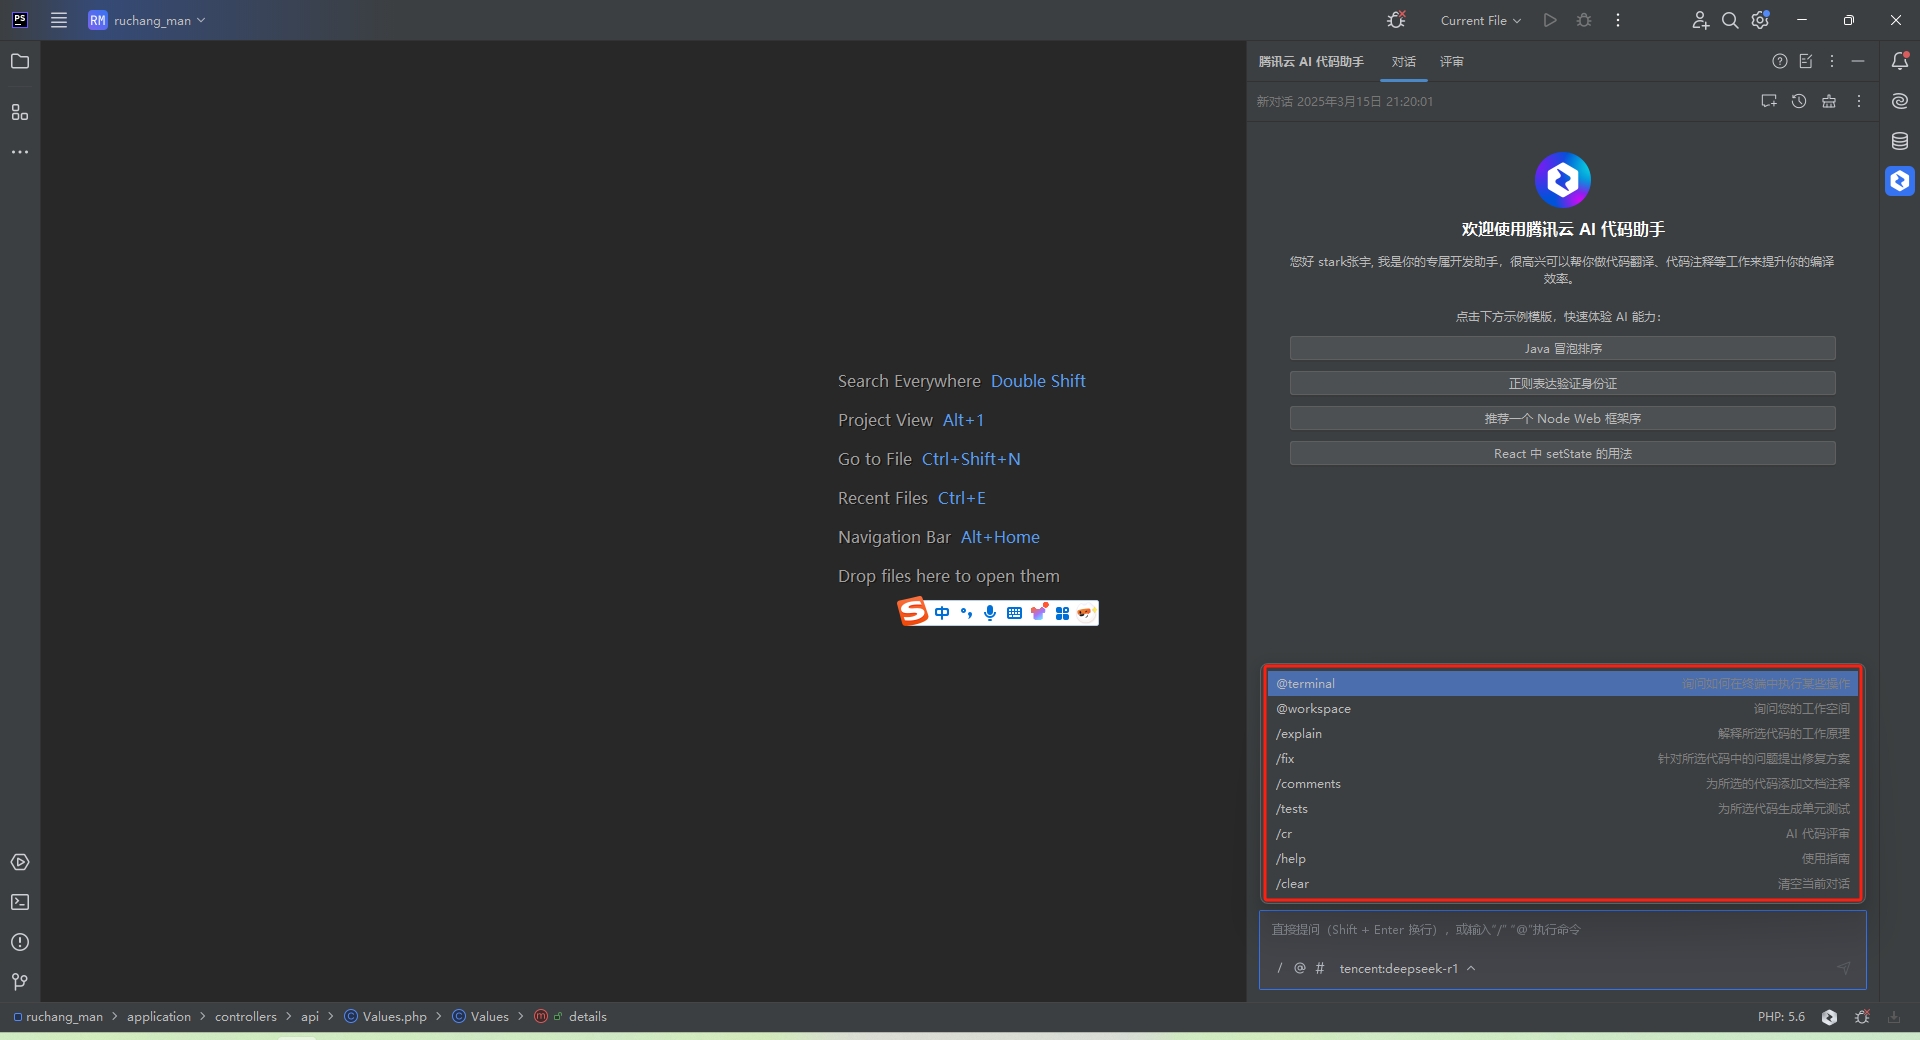Open the conversation more options menu
The width and height of the screenshot is (1920, 1040).
point(1859,101)
